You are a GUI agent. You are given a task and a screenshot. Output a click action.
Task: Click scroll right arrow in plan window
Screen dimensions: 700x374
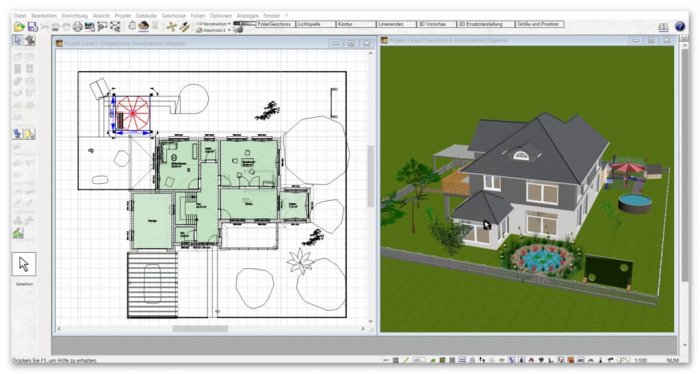[363, 328]
